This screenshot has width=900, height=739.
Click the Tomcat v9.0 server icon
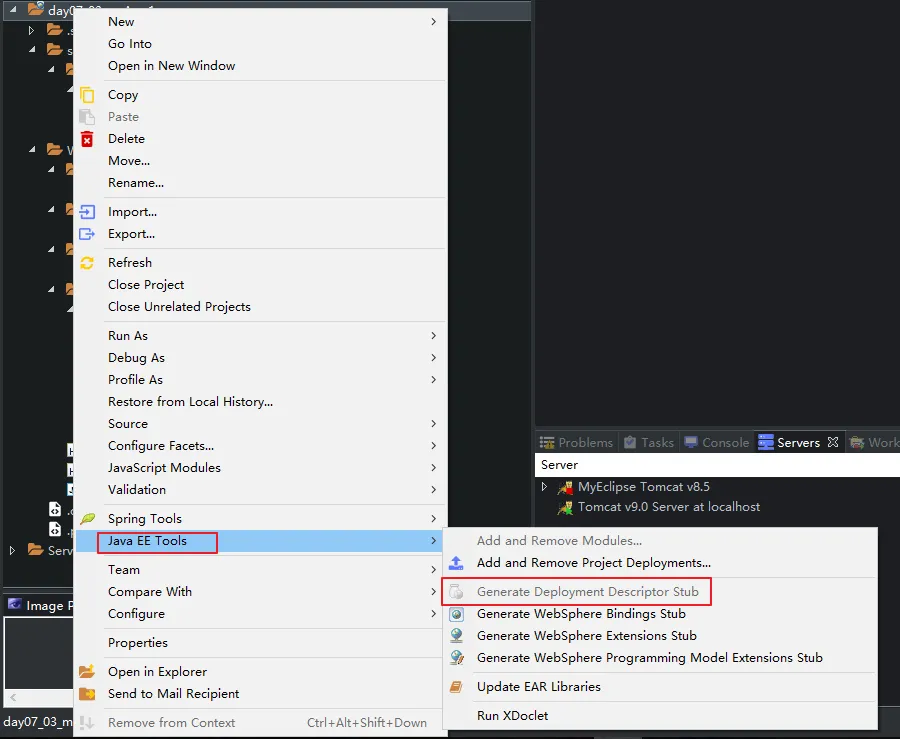coord(565,507)
